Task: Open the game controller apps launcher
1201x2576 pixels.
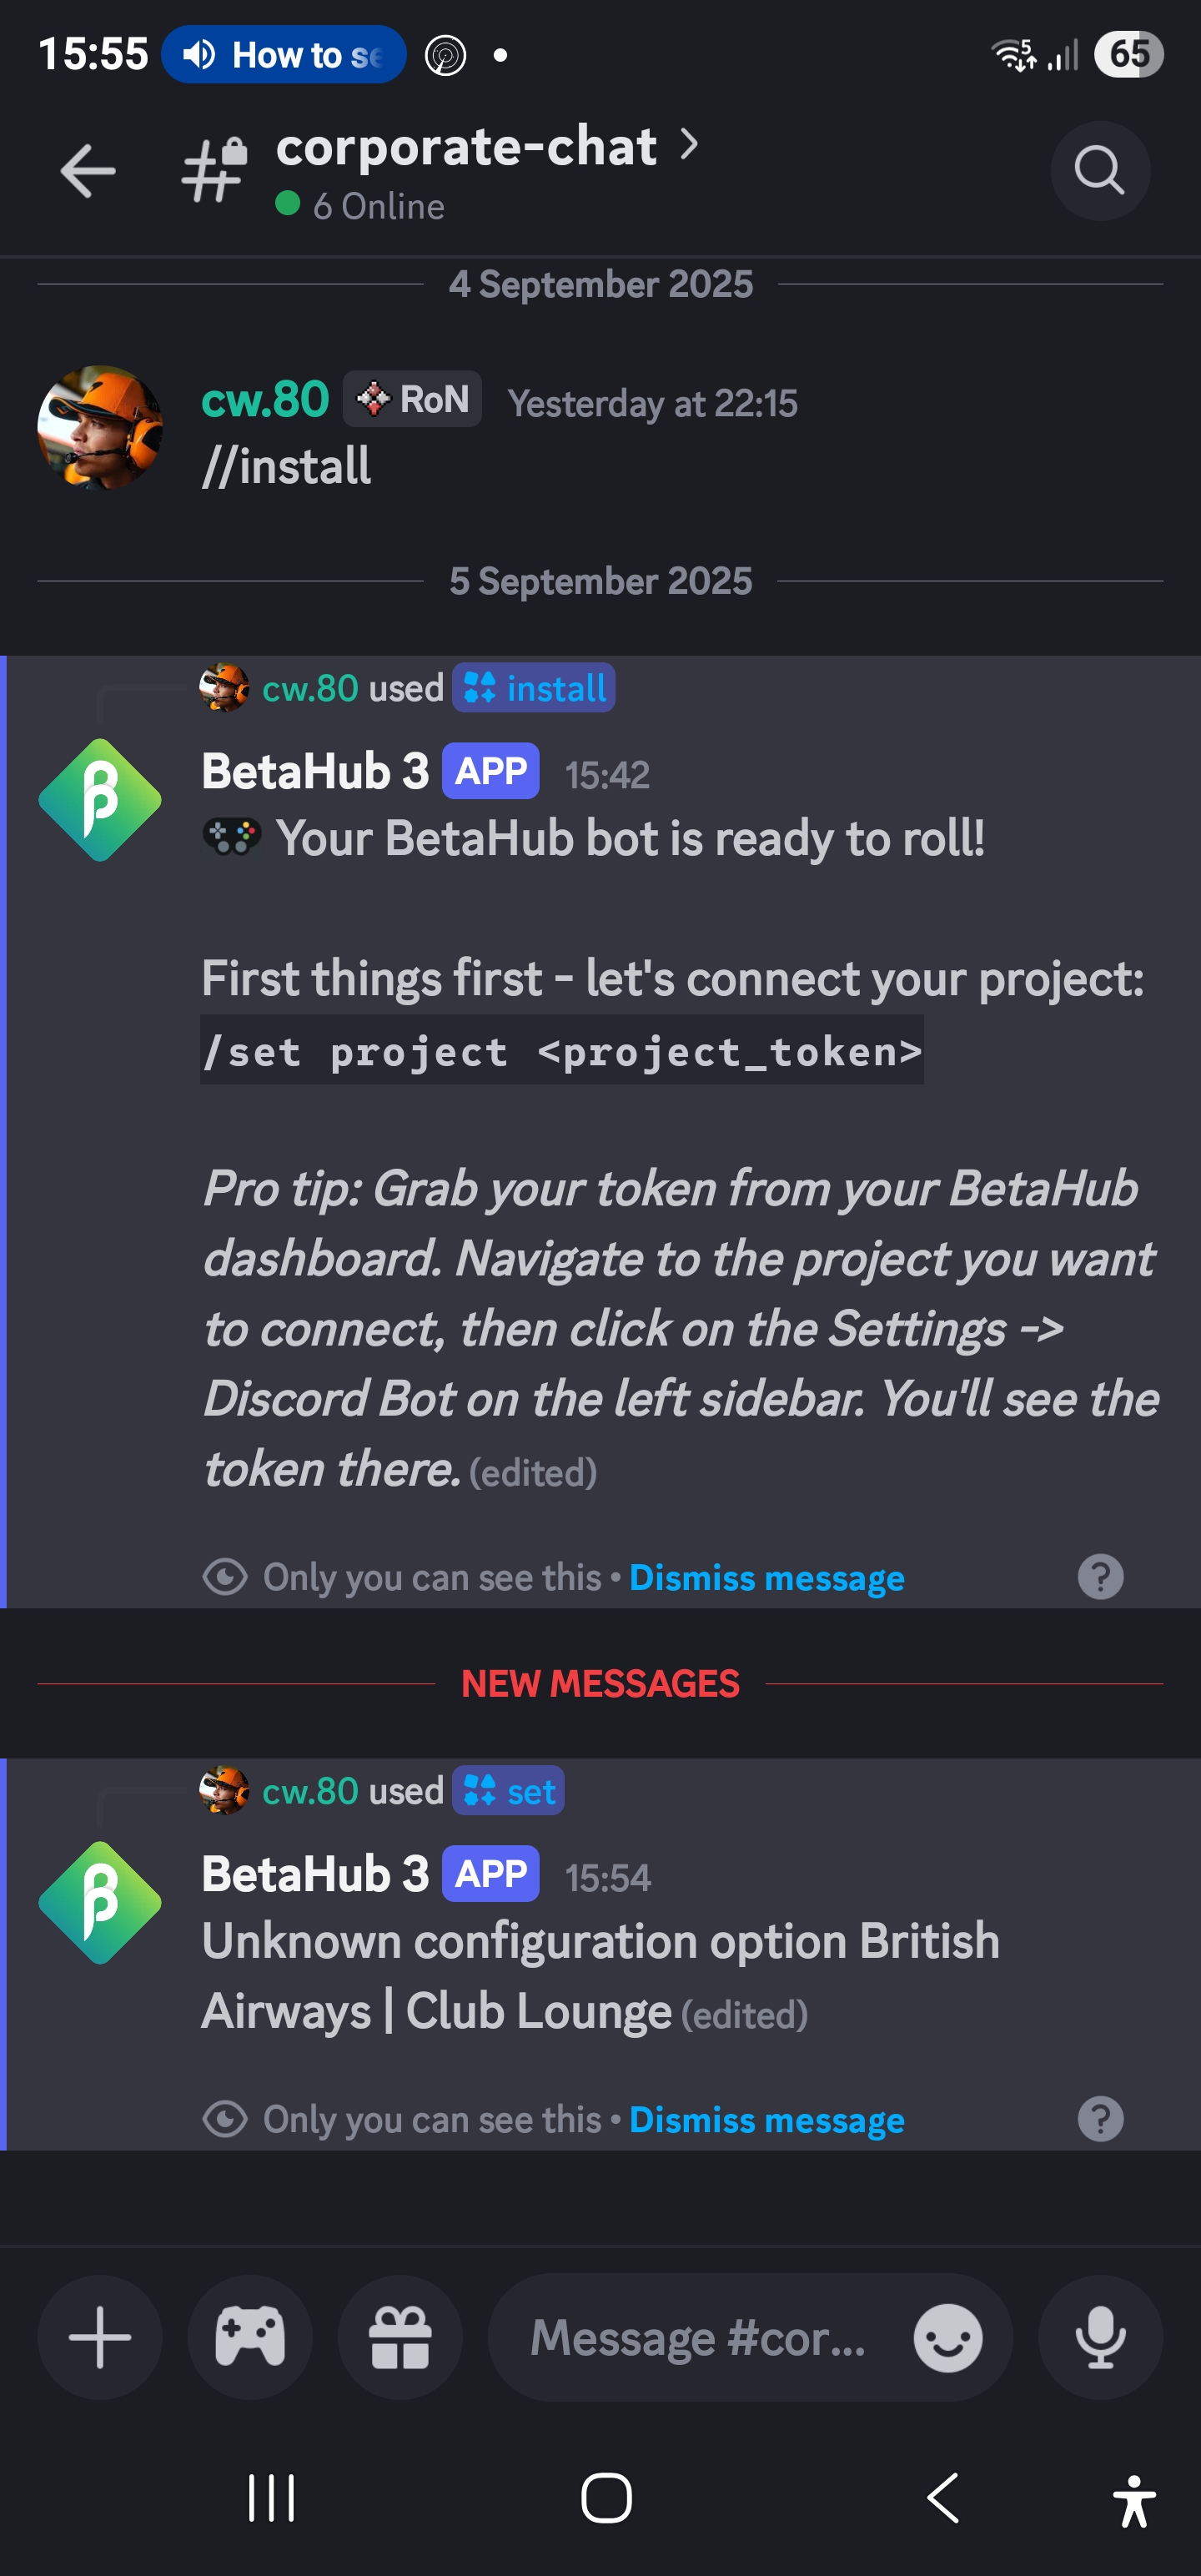Action: coord(250,2337)
